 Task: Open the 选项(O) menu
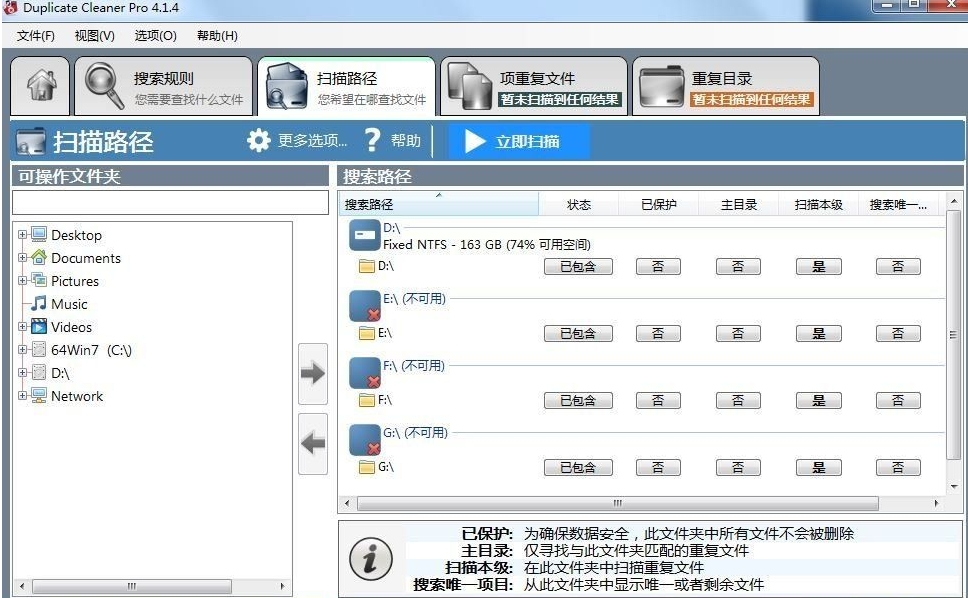(156, 36)
